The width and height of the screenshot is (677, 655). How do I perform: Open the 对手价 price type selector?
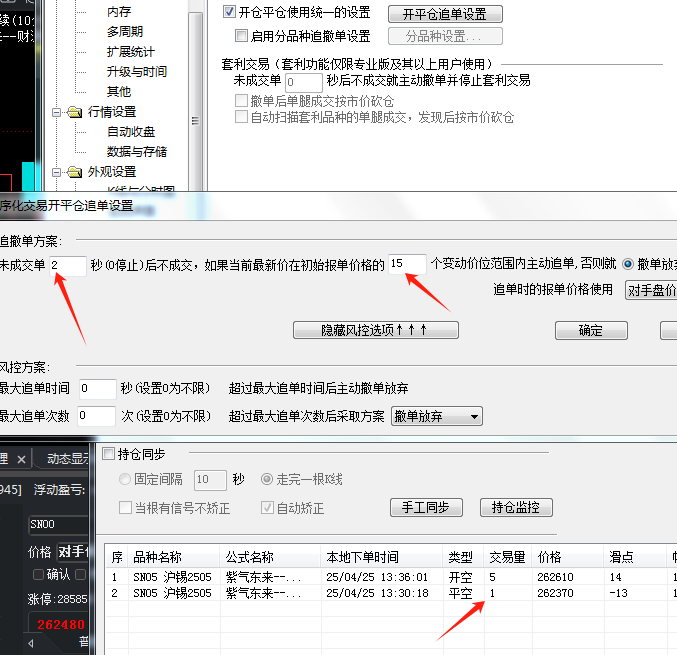(73, 552)
